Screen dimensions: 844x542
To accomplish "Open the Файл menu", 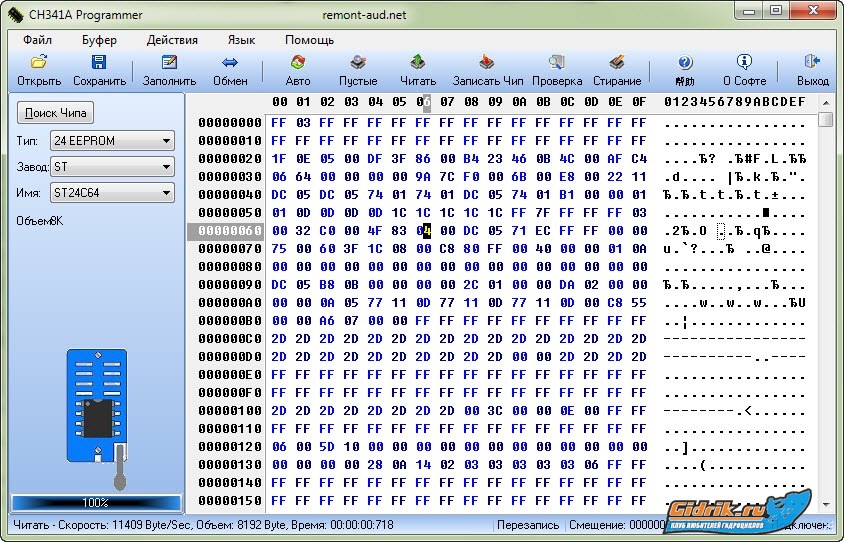I will [37, 40].
